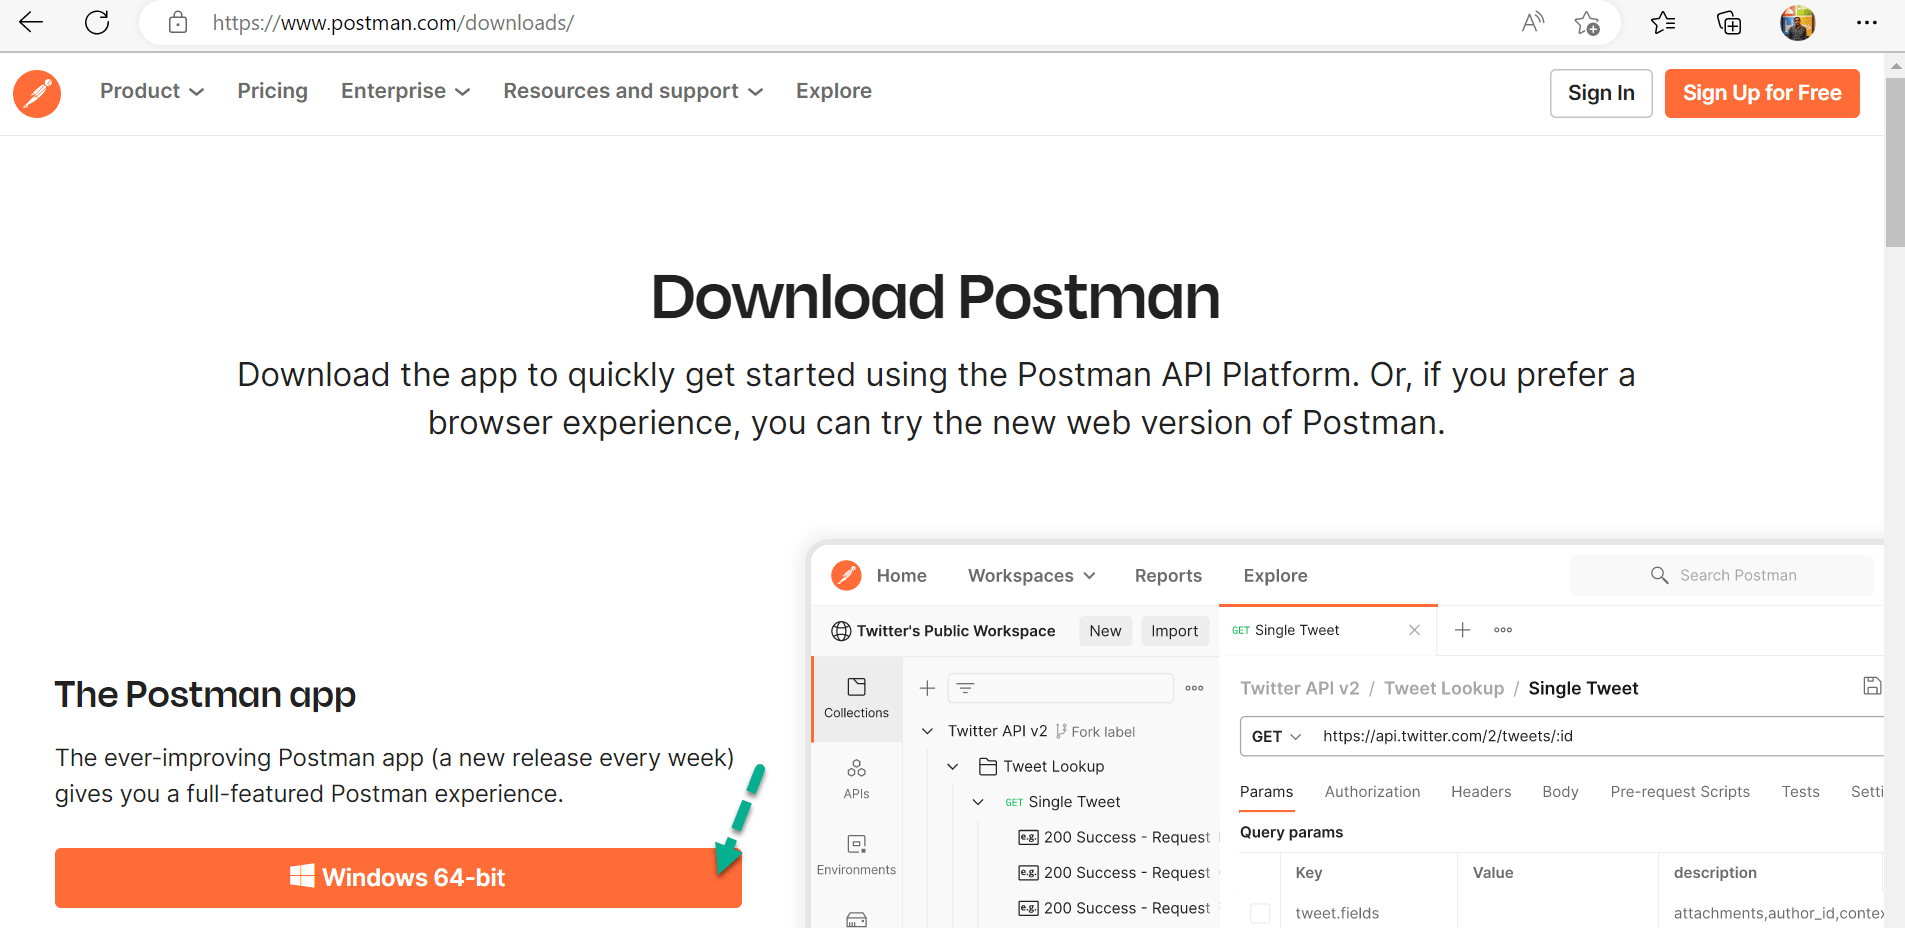Click Home in the app preview navigation
The width and height of the screenshot is (1905, 928).
901,575
